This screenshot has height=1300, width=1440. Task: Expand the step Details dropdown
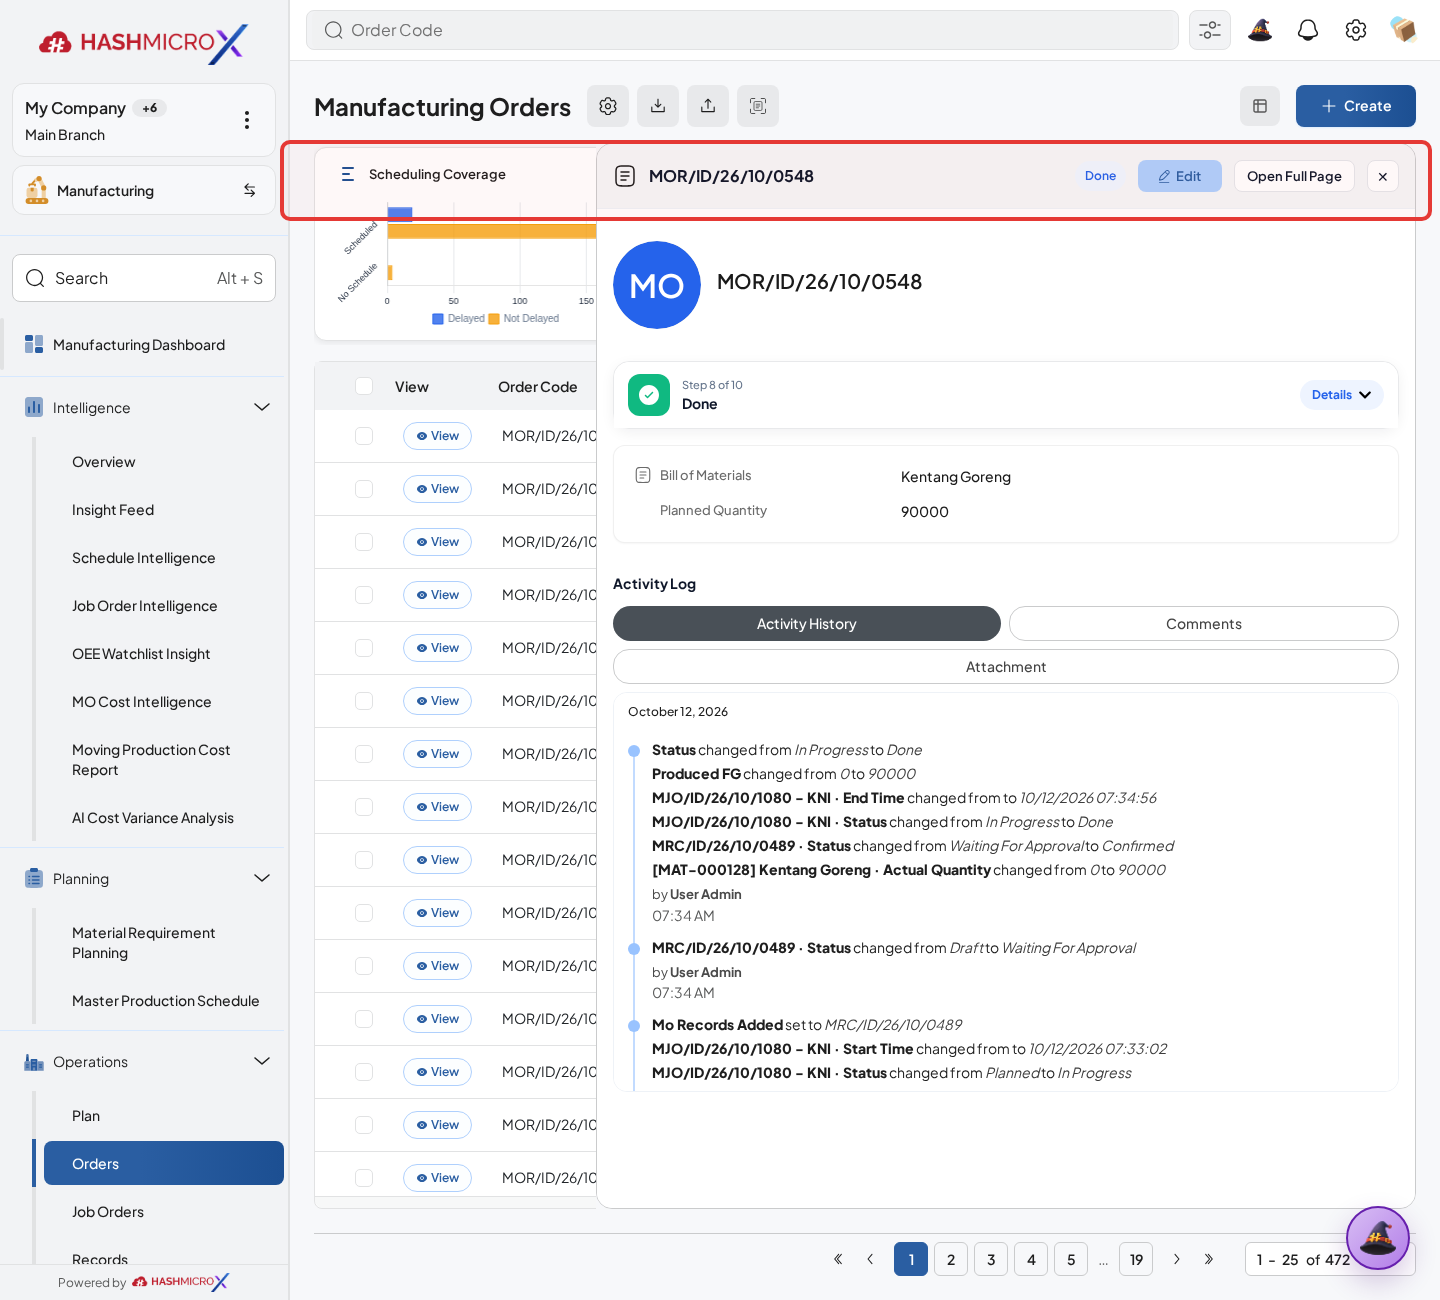[x=1342, y=395]
